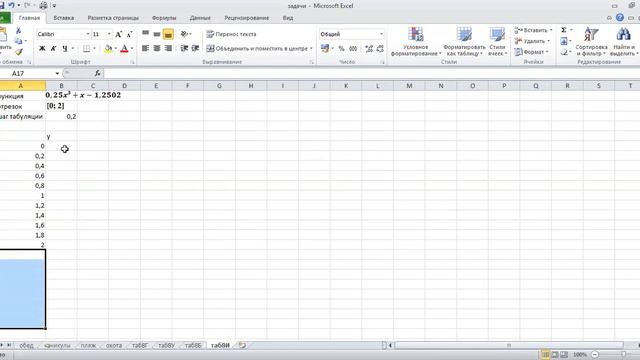
Task: Align text to top of cell
Action: pos(145,34)
